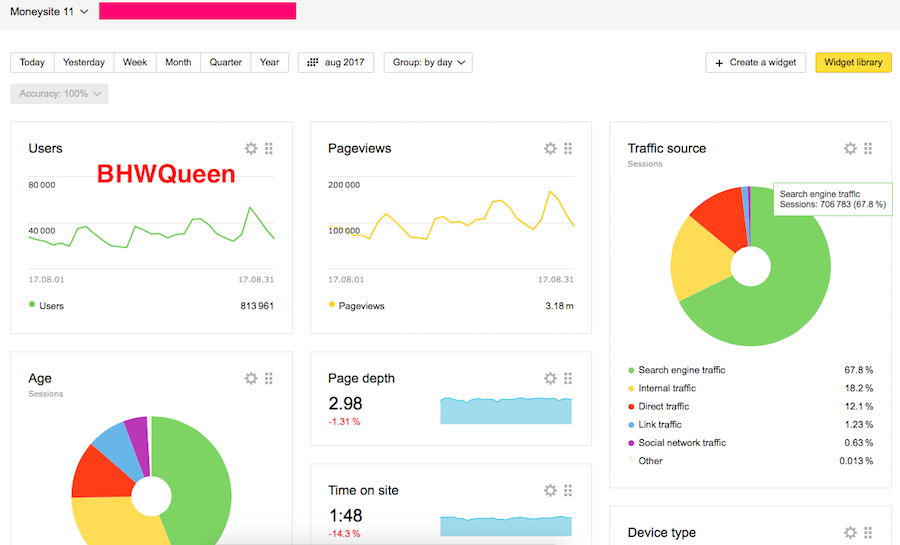Click the Time on site drag handle
This screenshot has width=900, height=545.
tap(568, 490)
